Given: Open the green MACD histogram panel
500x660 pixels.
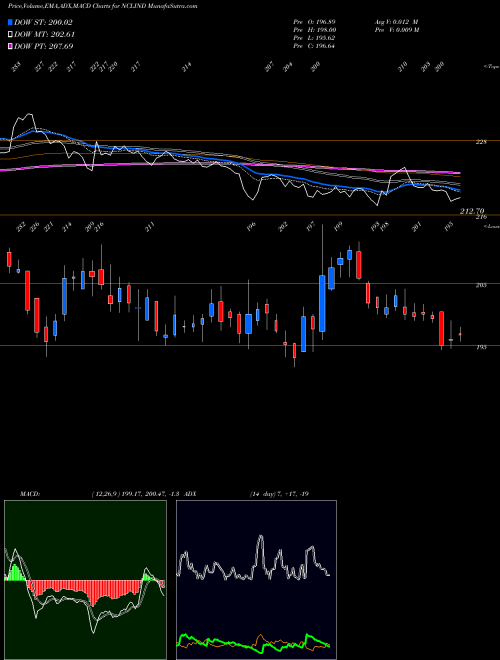Looking at the screenshot, I should click(85, 580).
